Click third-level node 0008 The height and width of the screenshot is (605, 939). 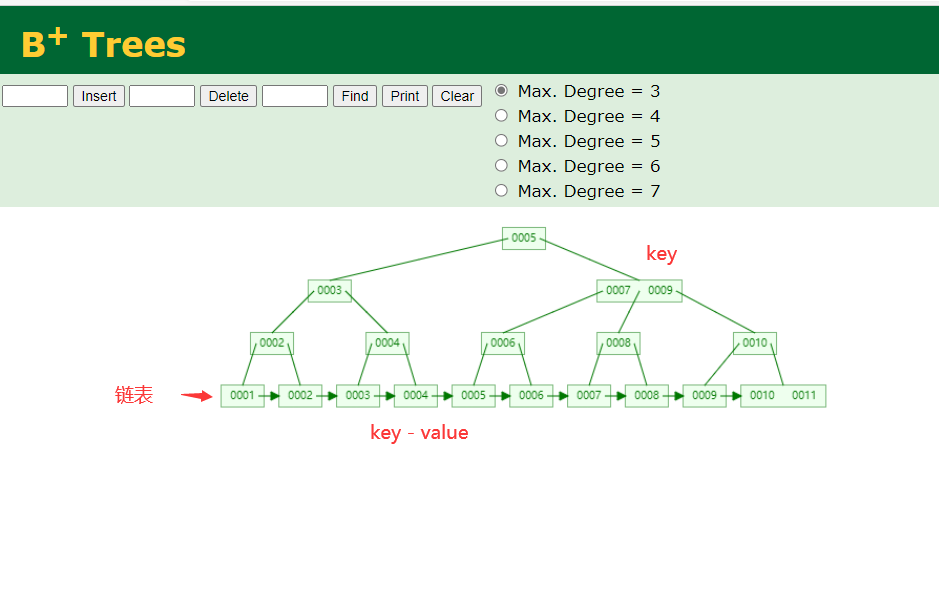coord(619,343)
